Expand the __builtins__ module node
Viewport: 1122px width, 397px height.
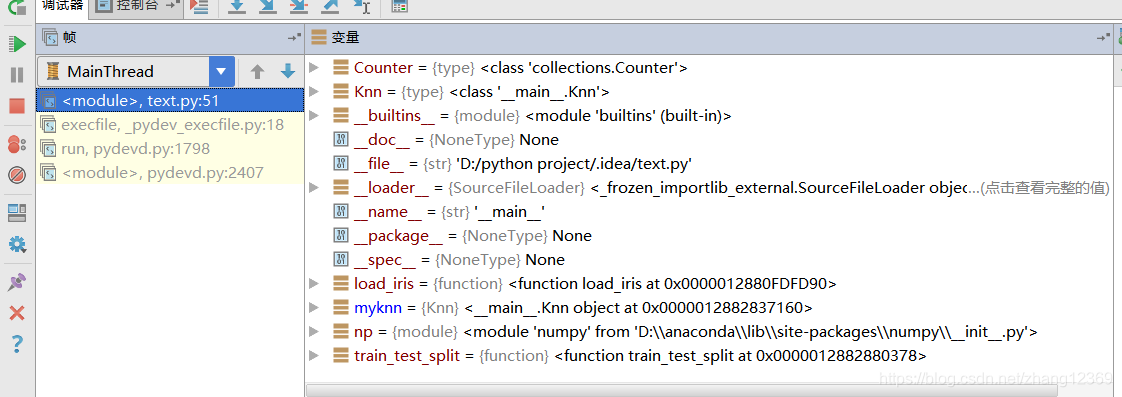pyautogui.click(x=313, y=116)
